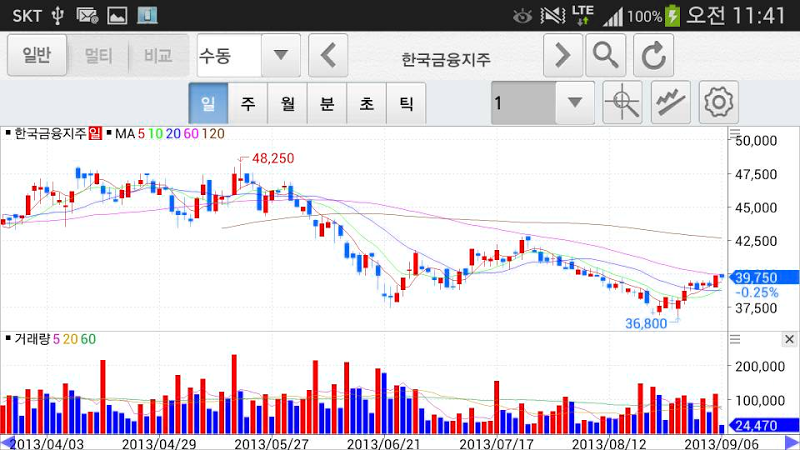Tap the 거래량 volume legend label
Viewport: 800px width, 450px height.
point(32,339)
